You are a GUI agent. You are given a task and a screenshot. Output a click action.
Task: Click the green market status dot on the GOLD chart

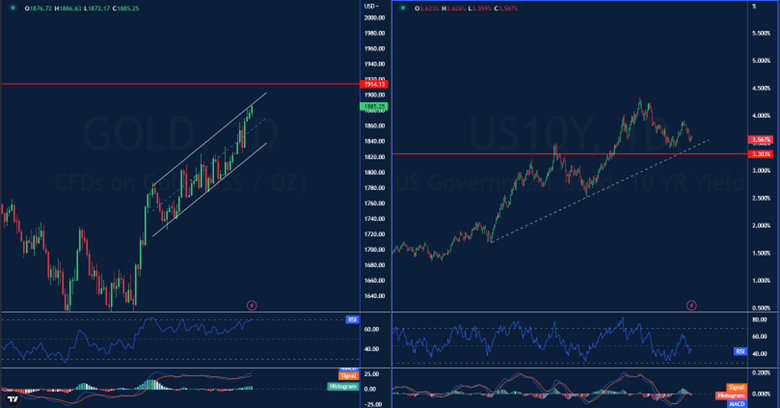[13, 8]
